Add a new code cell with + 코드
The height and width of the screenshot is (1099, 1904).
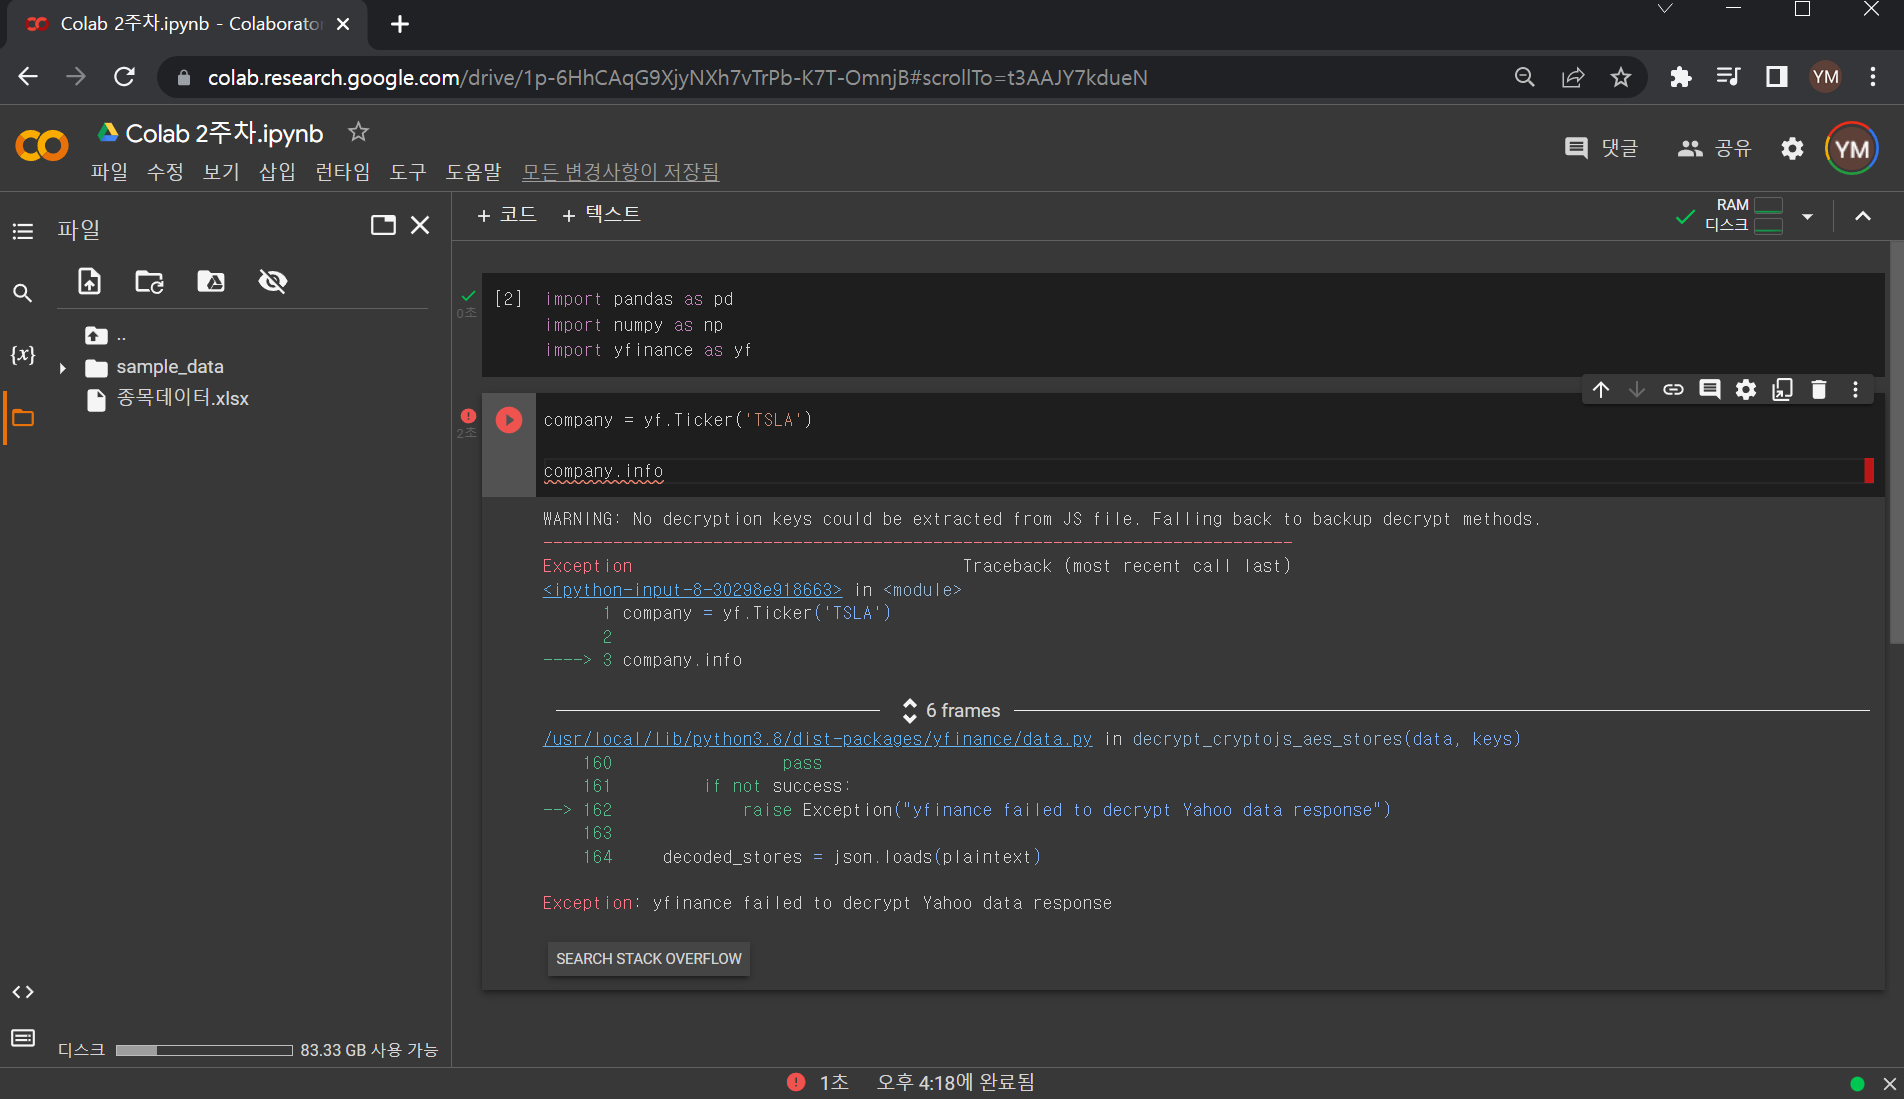click(x=507, y=215)
